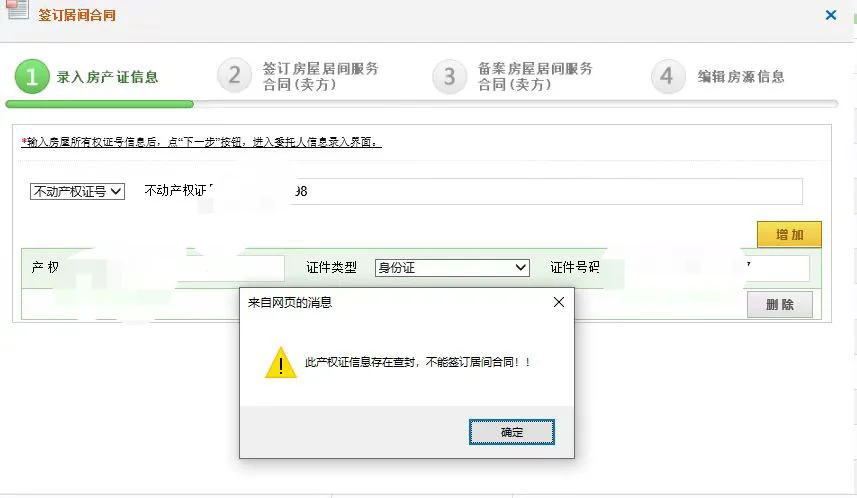Click the yellow warning triangle icon

pos(280,363)
